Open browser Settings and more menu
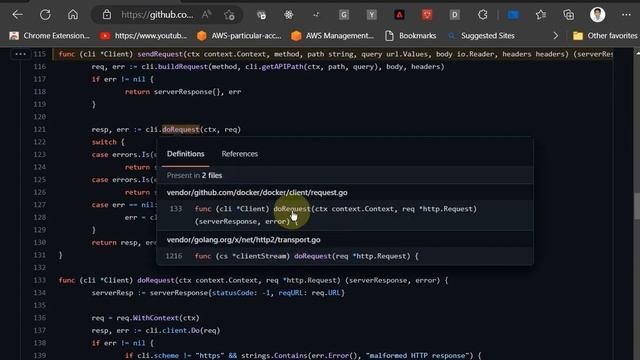The image size is (640, 360). coord(626,15)
